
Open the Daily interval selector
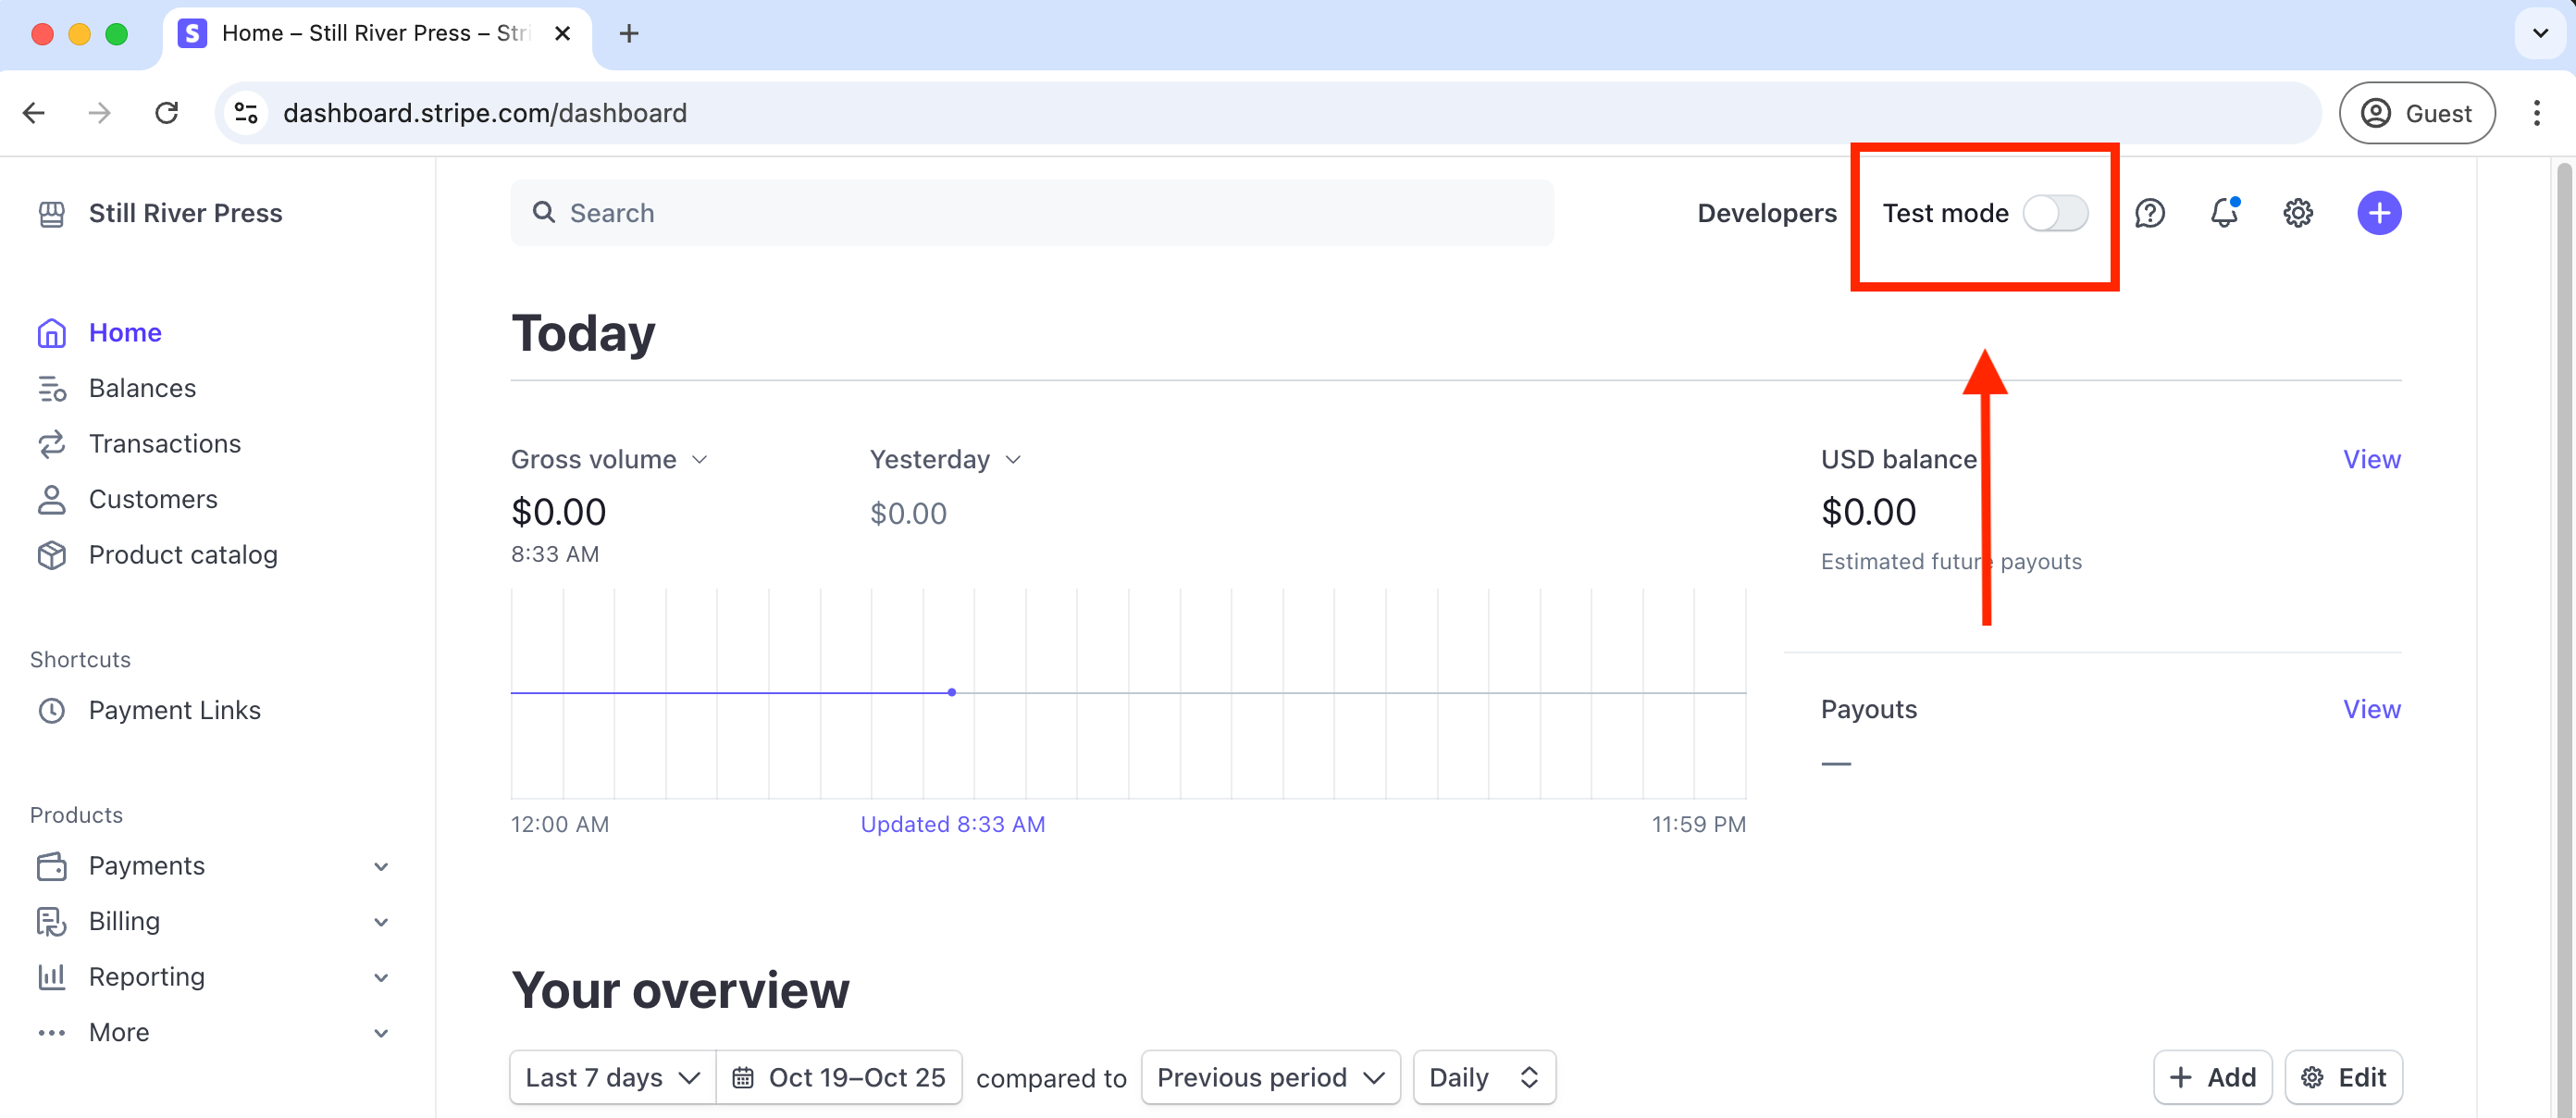coord(1484,1077)
